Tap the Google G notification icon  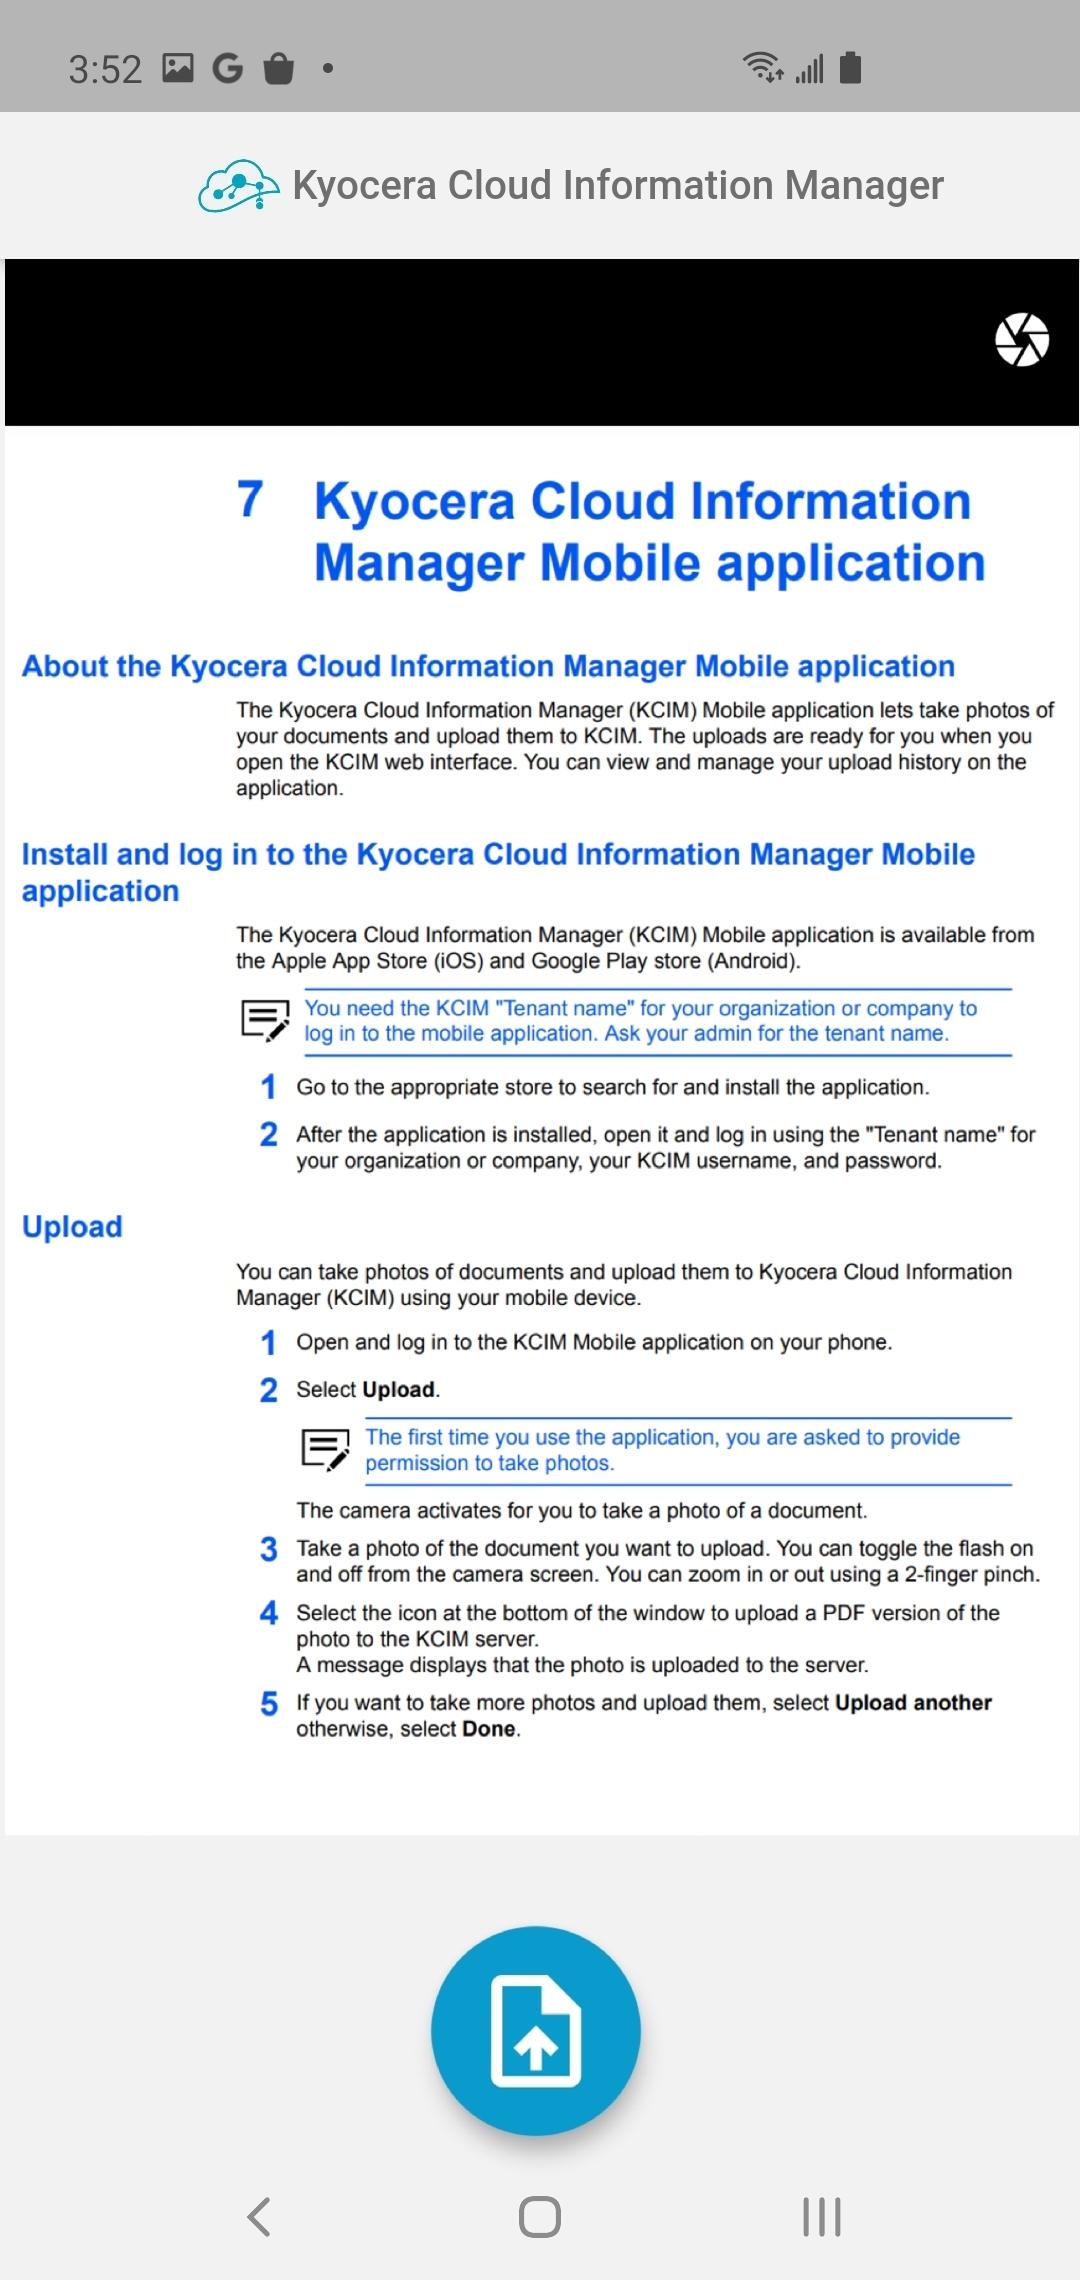[228, 68]
